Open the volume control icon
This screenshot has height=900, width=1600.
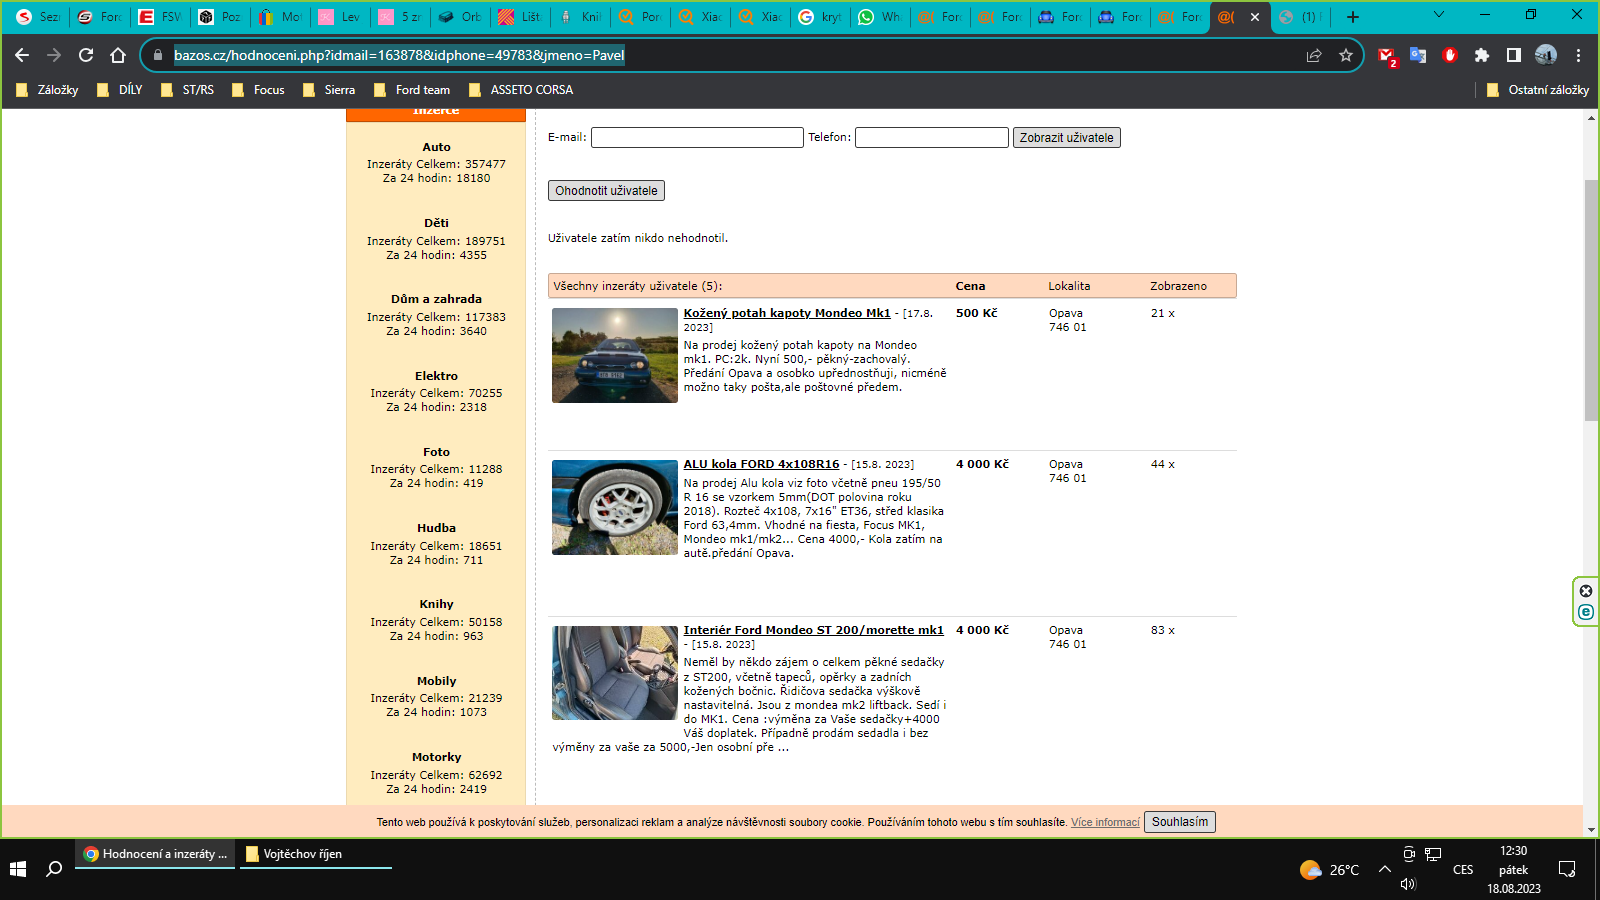[1409, 884]
